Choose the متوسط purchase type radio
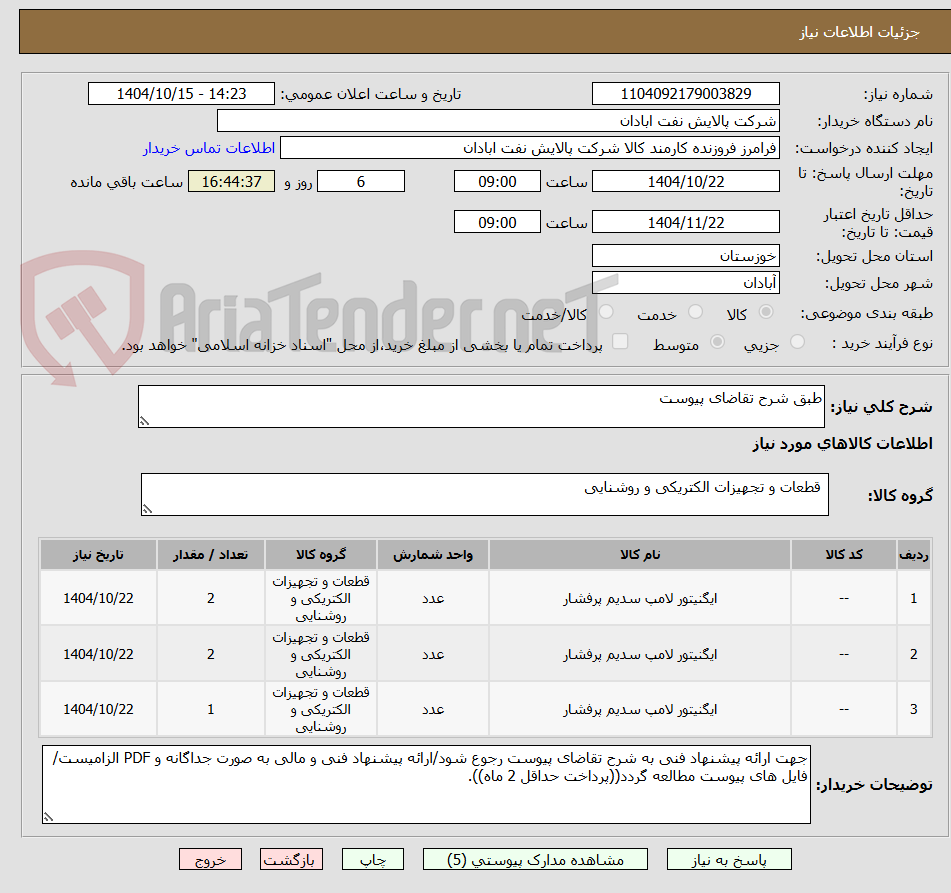951x893 pixels. pos(717,342)
